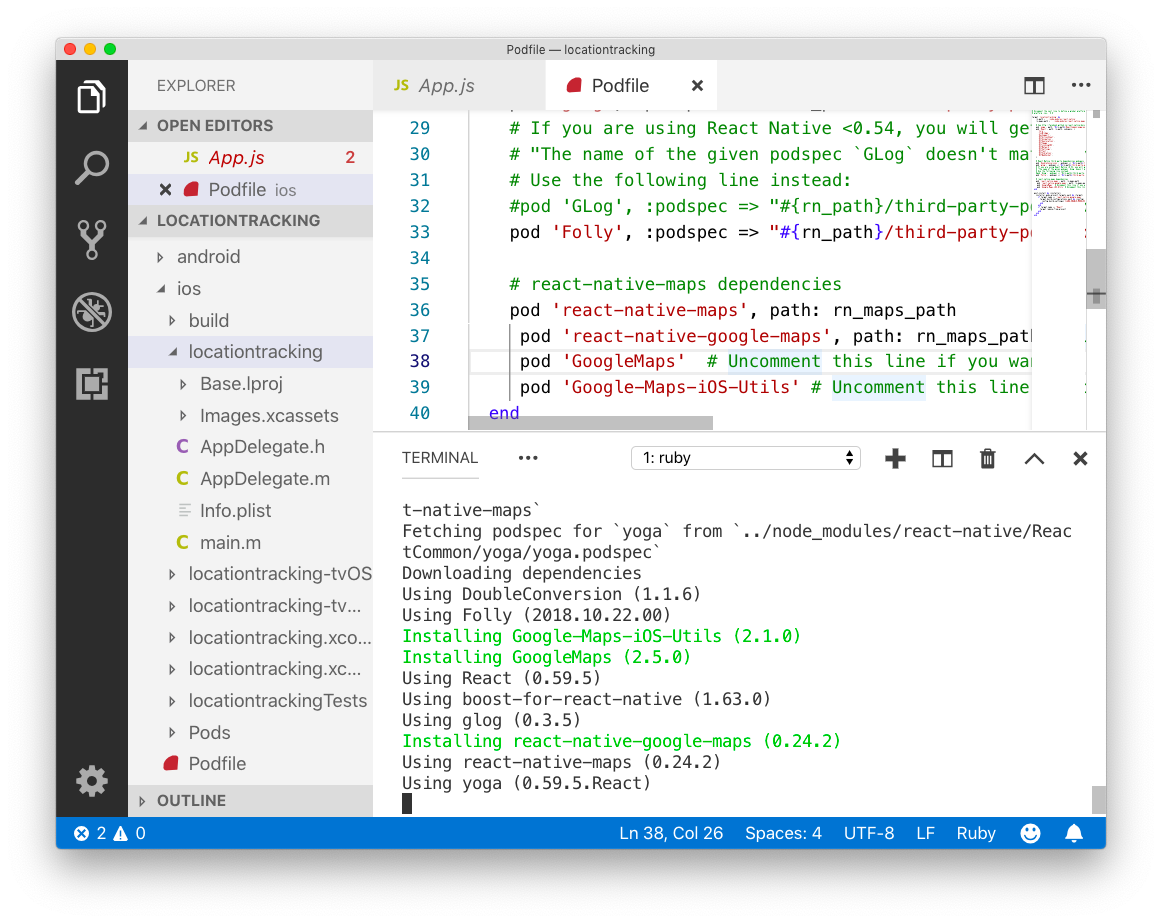The height and width of the screenshot is (923, 1162).
Task: Click the editor horizontal scrollbar
Action: tap(590, 423)
